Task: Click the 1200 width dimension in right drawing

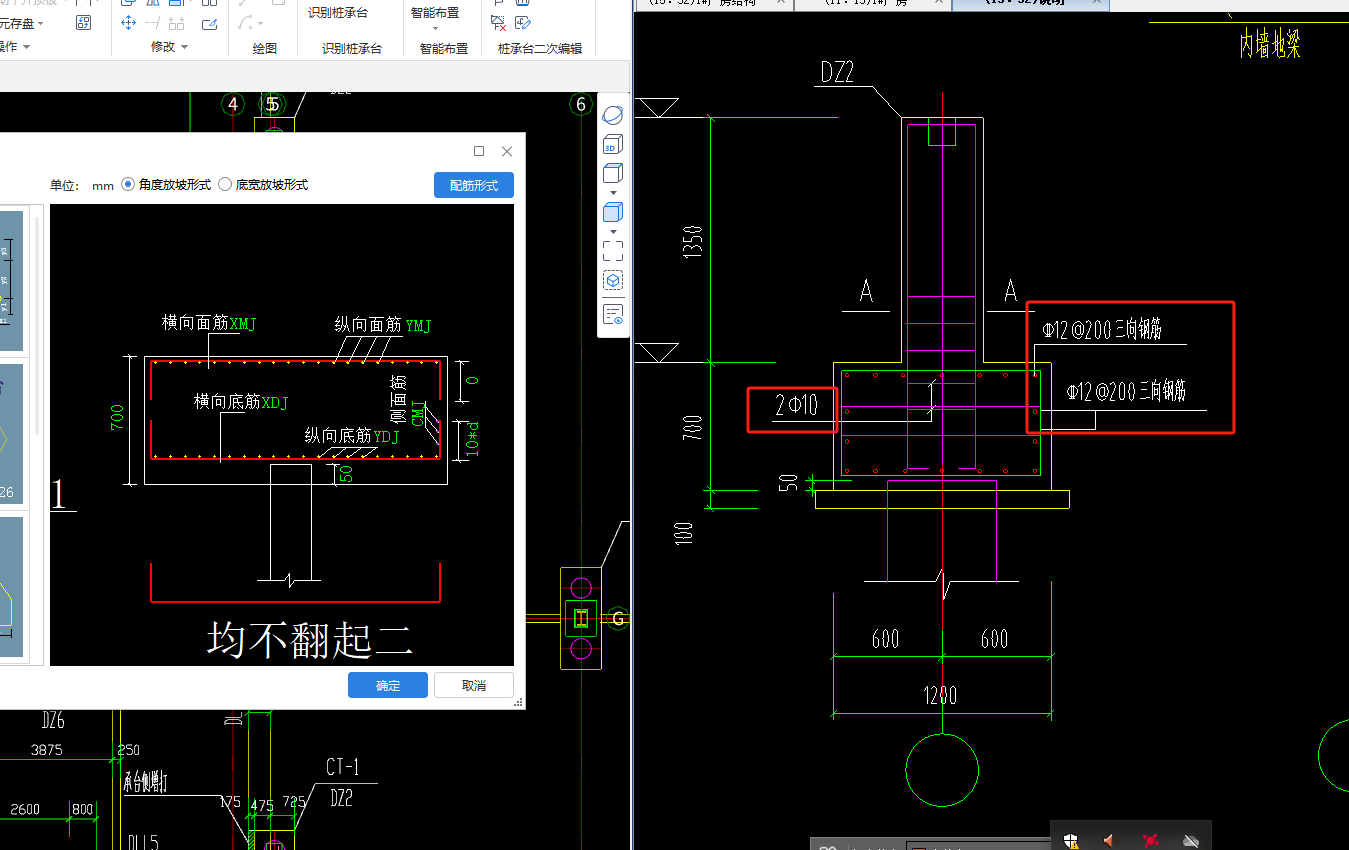Action: [x=941, y=695]
